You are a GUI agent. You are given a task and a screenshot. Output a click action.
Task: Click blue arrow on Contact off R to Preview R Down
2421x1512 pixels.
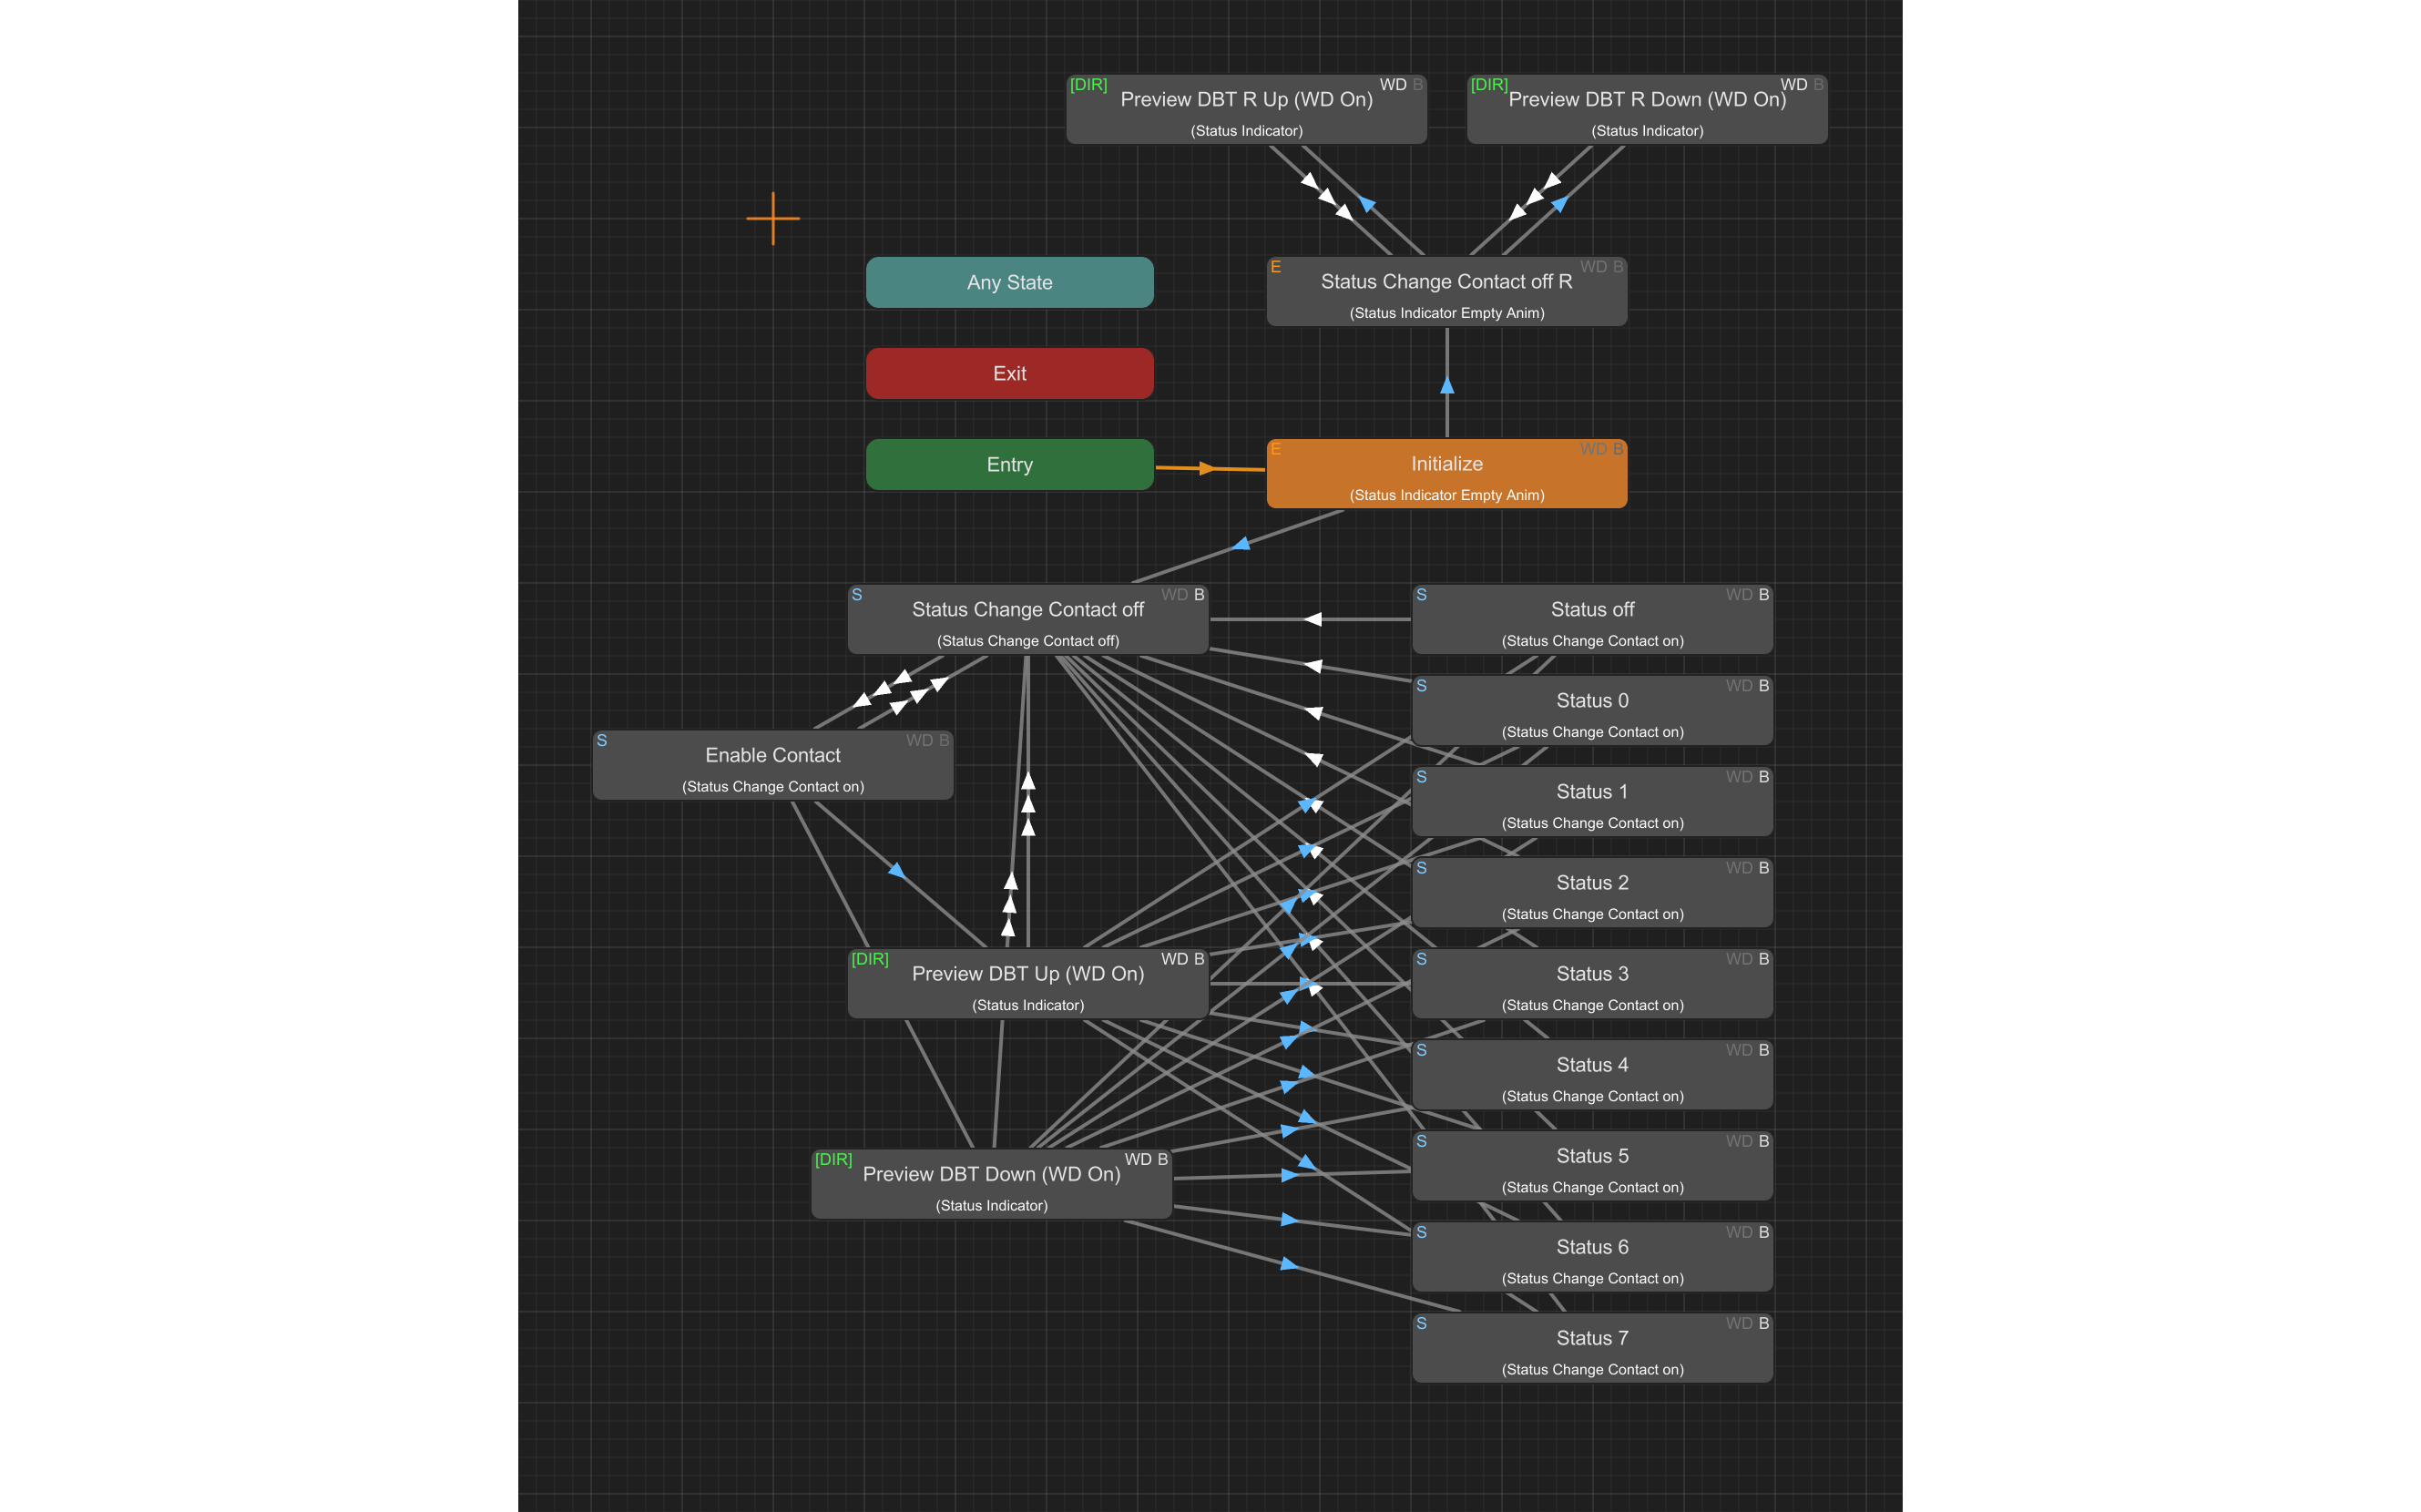[1560, 204]
